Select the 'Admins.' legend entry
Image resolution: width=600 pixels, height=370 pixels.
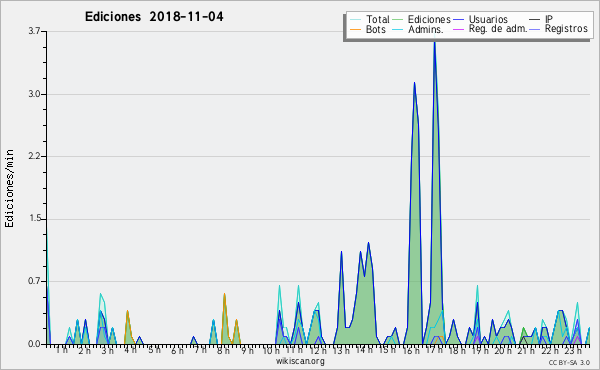[x=426, y=29]
